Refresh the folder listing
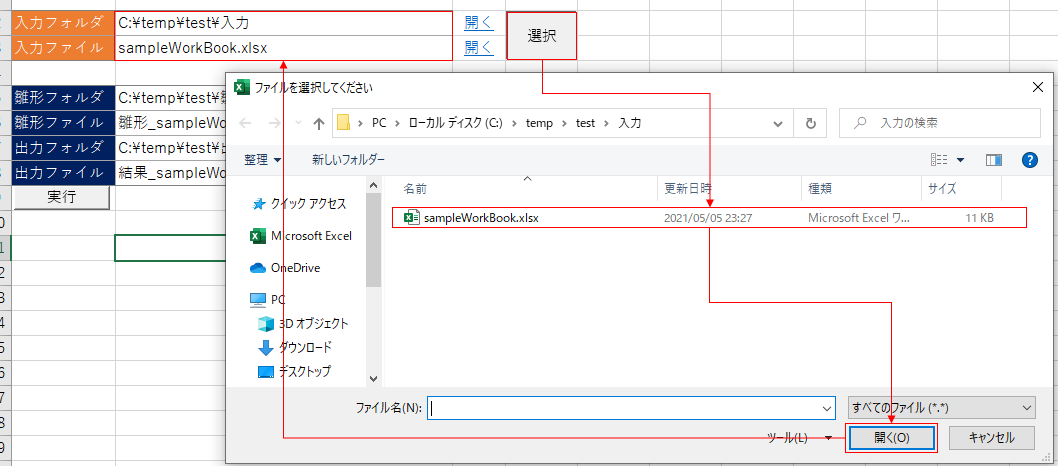1058x466 pixels. coord(811,124)
